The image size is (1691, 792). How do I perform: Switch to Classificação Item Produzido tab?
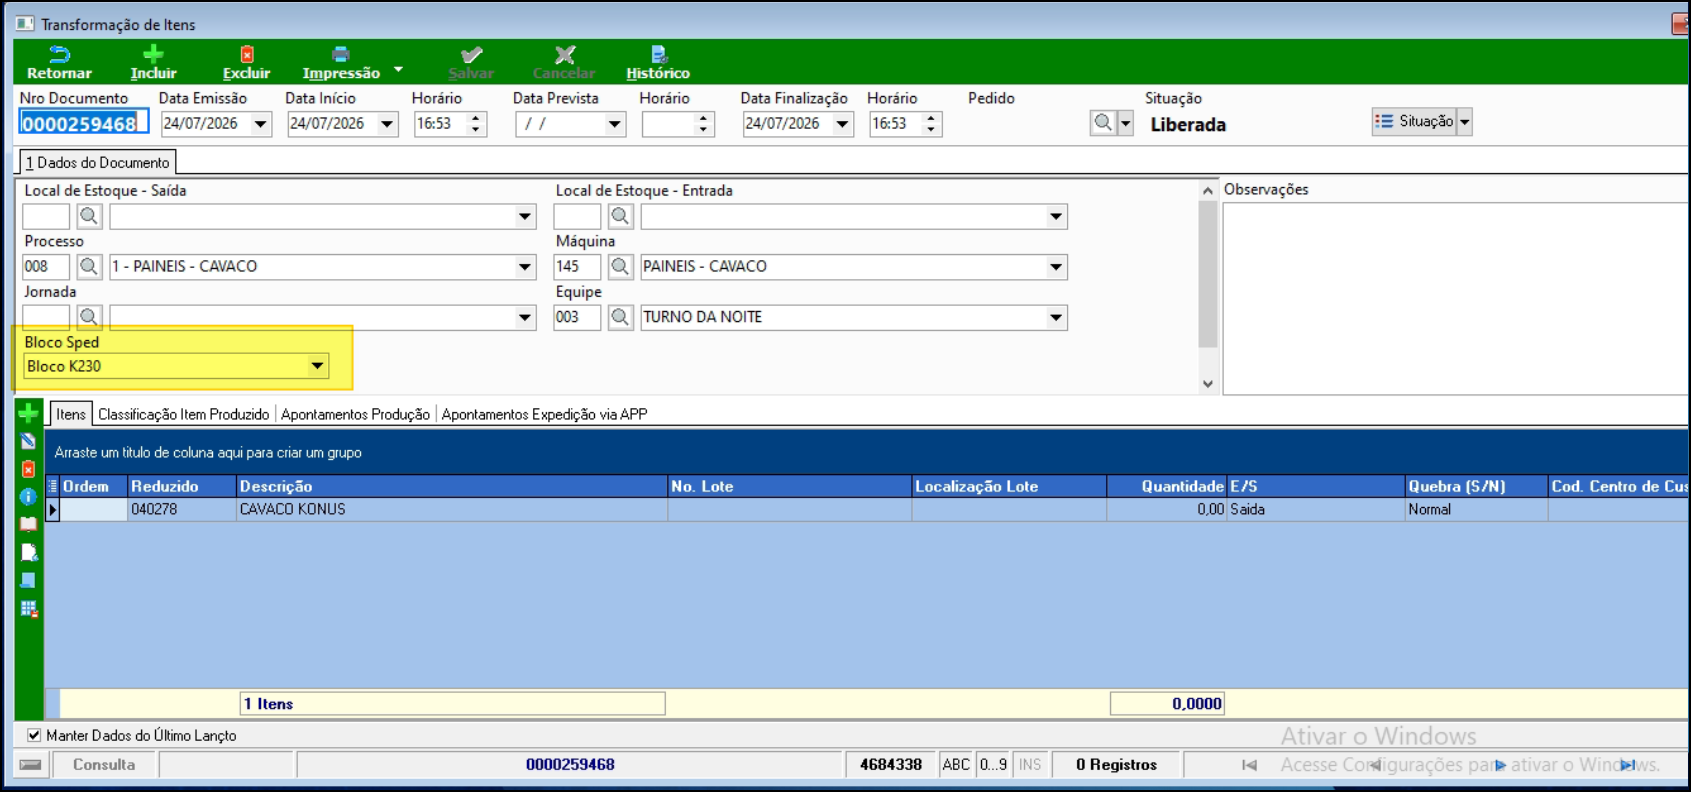(x=184, y=414)
